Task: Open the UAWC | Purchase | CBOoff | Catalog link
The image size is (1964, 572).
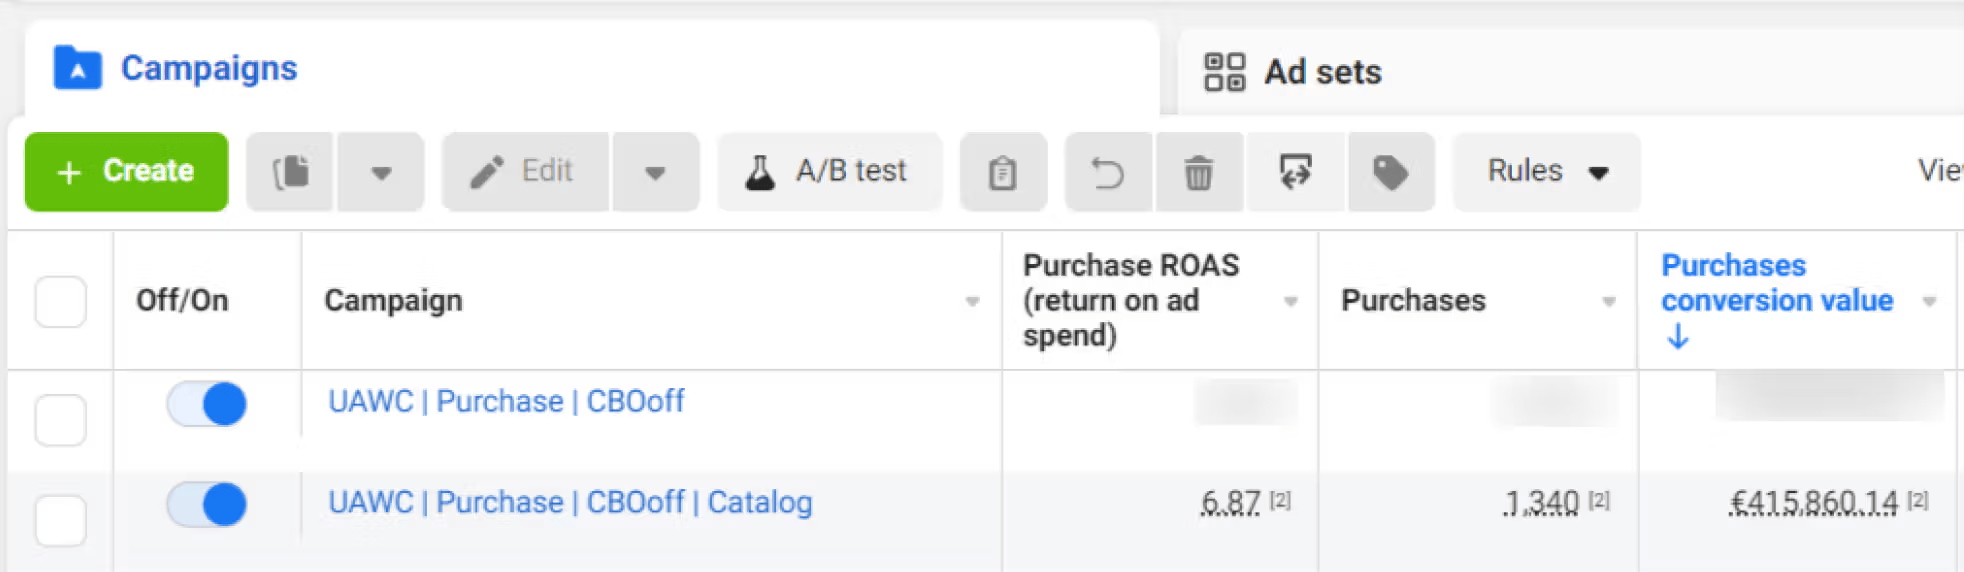Action: [x=570, y=502]
